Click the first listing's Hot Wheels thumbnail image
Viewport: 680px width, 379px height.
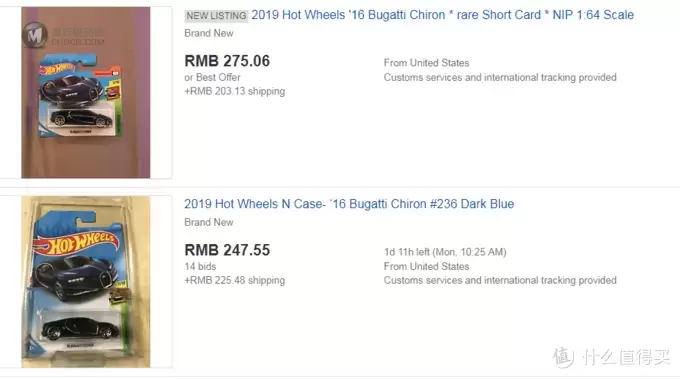click(x=86, y=92)
